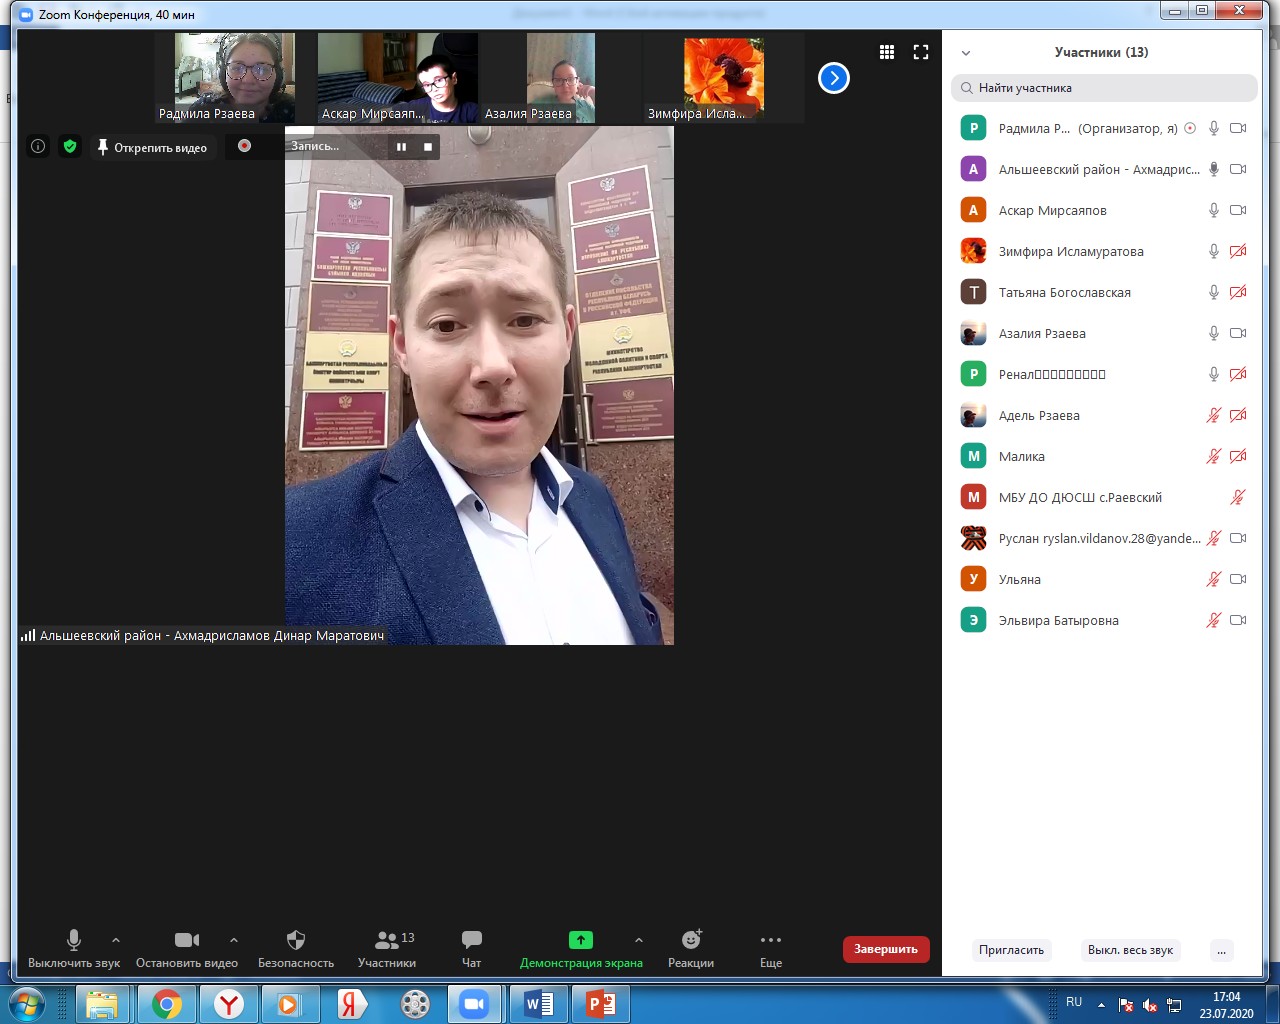This screenshot has width=1280, height=1024.
Task: Enter full screen mode
Action: [921, 52]
